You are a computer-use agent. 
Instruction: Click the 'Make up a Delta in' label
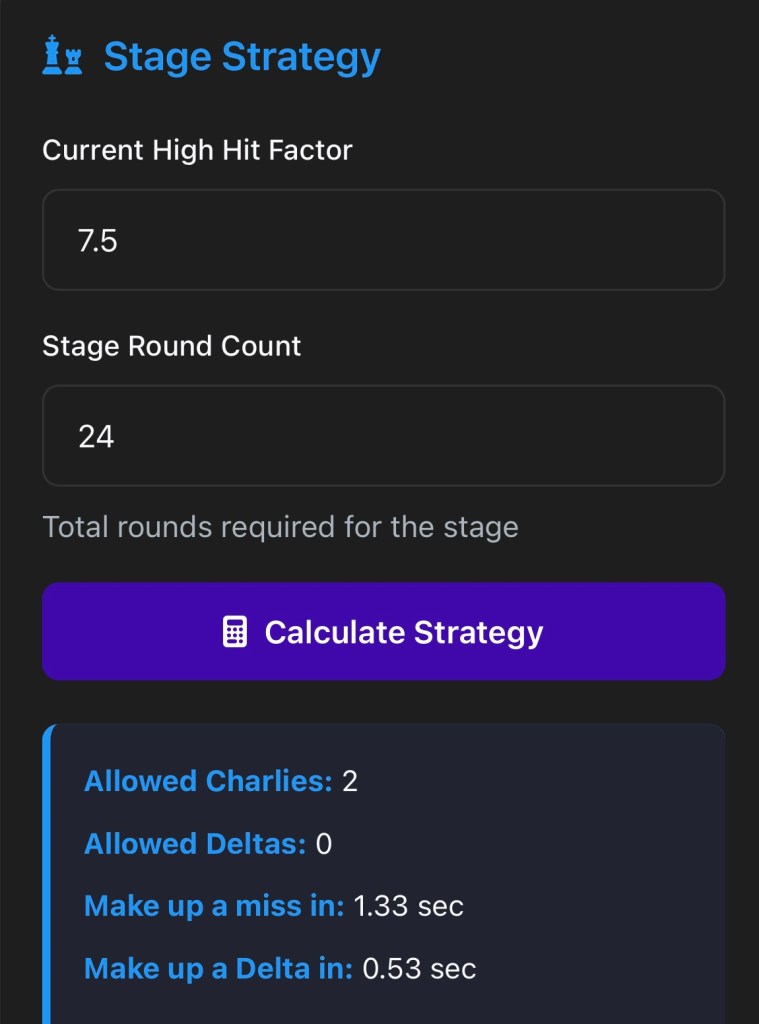[x=218, y=968]
